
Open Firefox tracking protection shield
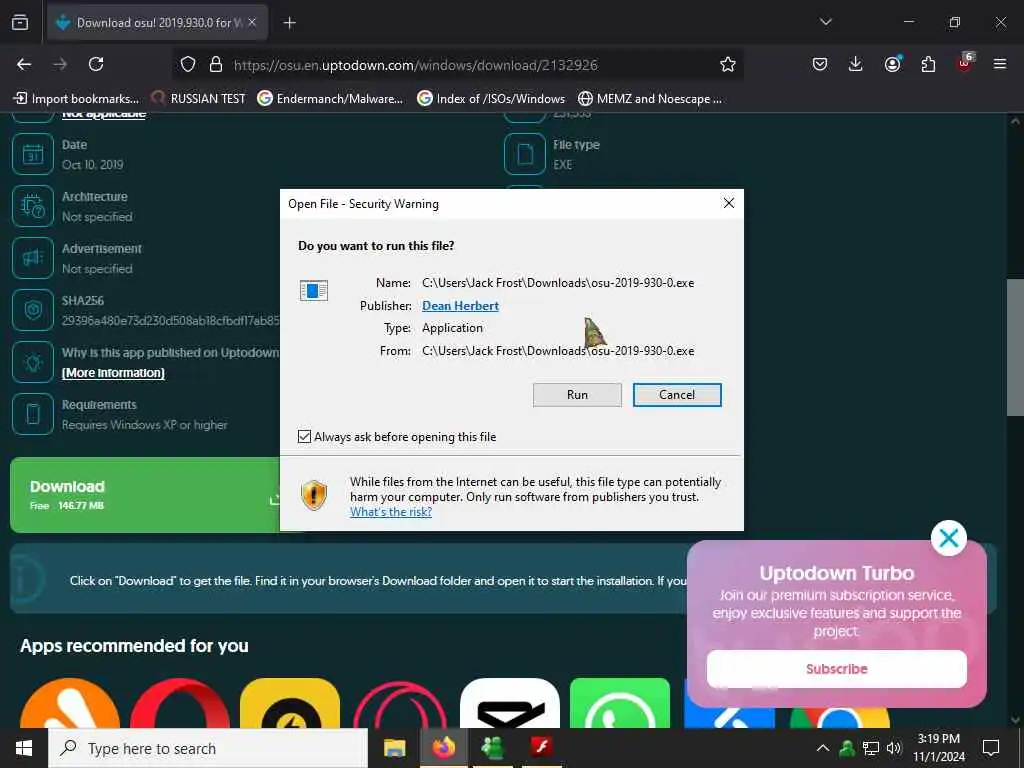[188, 64]
